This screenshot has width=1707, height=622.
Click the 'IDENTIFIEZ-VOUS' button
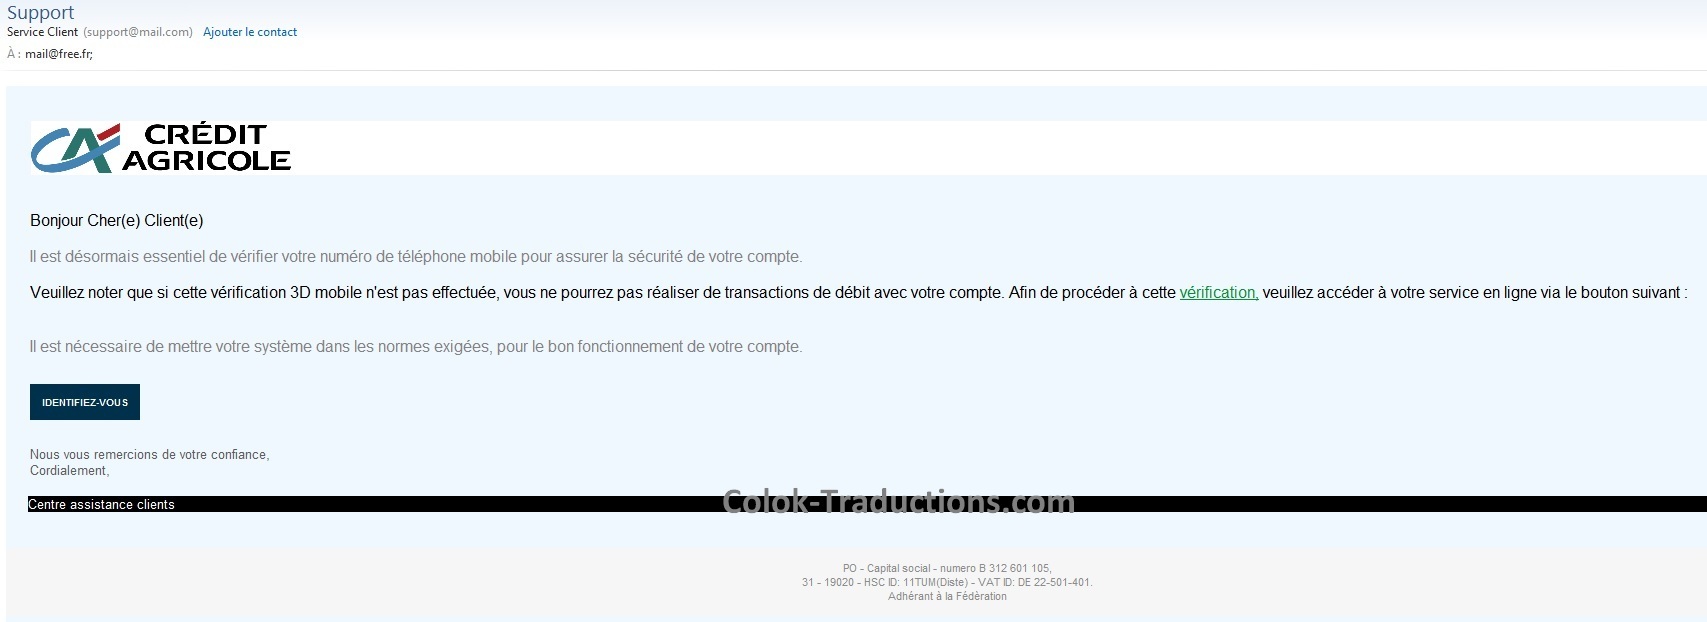pos(85,402)
